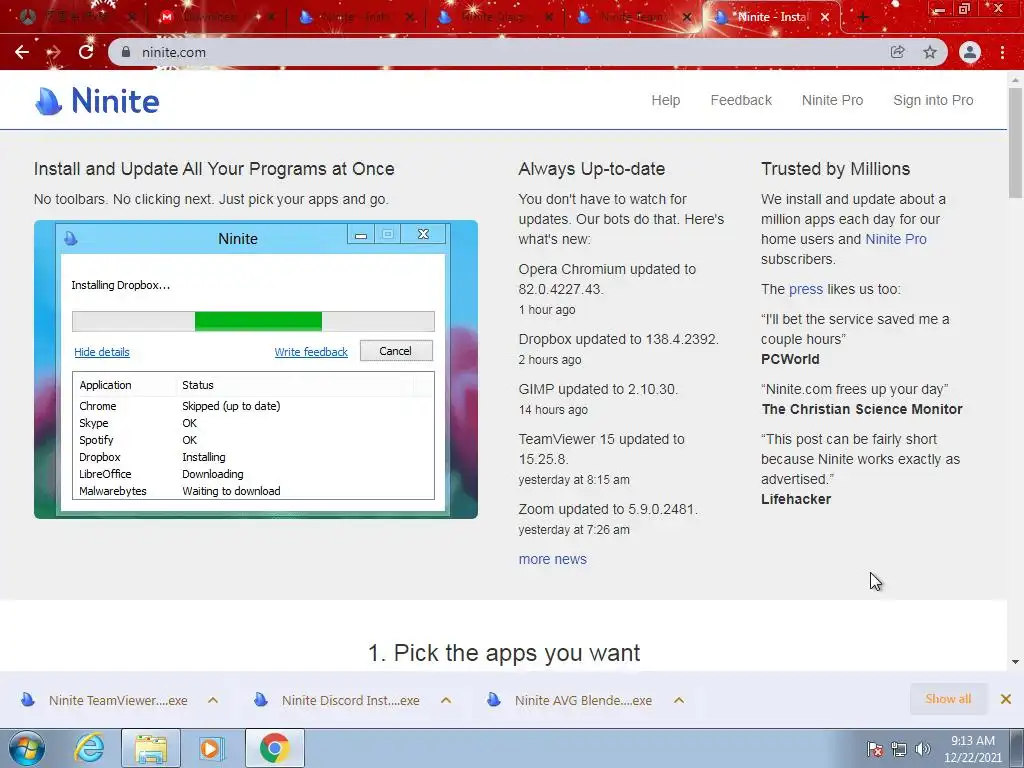1024x768 pixels.
Task: Close the downloads bar
Action: pos(1006,699)
